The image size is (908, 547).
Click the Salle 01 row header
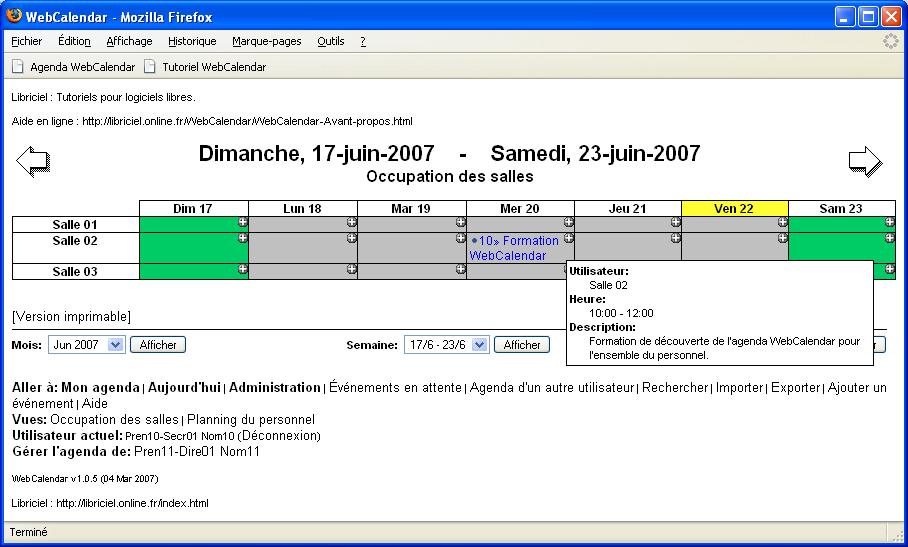coord(75,225)
